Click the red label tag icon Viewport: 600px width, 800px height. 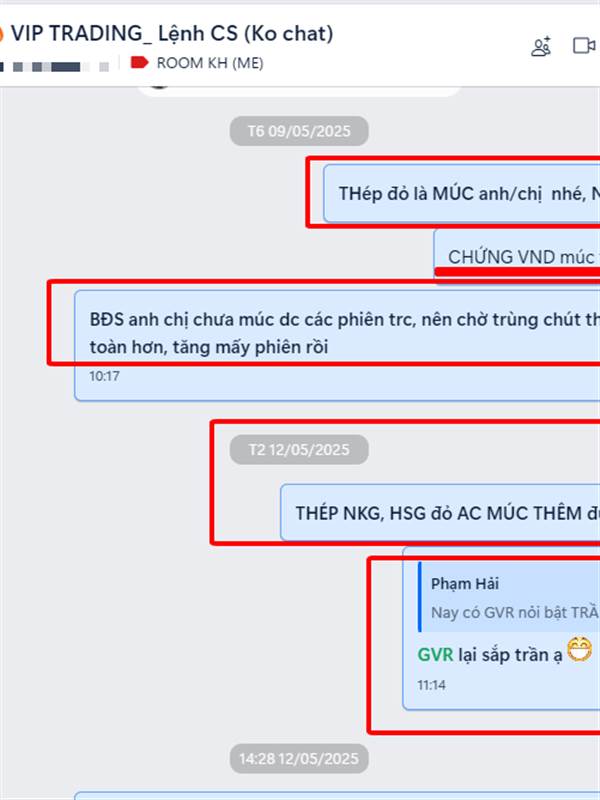coord(139,62)
